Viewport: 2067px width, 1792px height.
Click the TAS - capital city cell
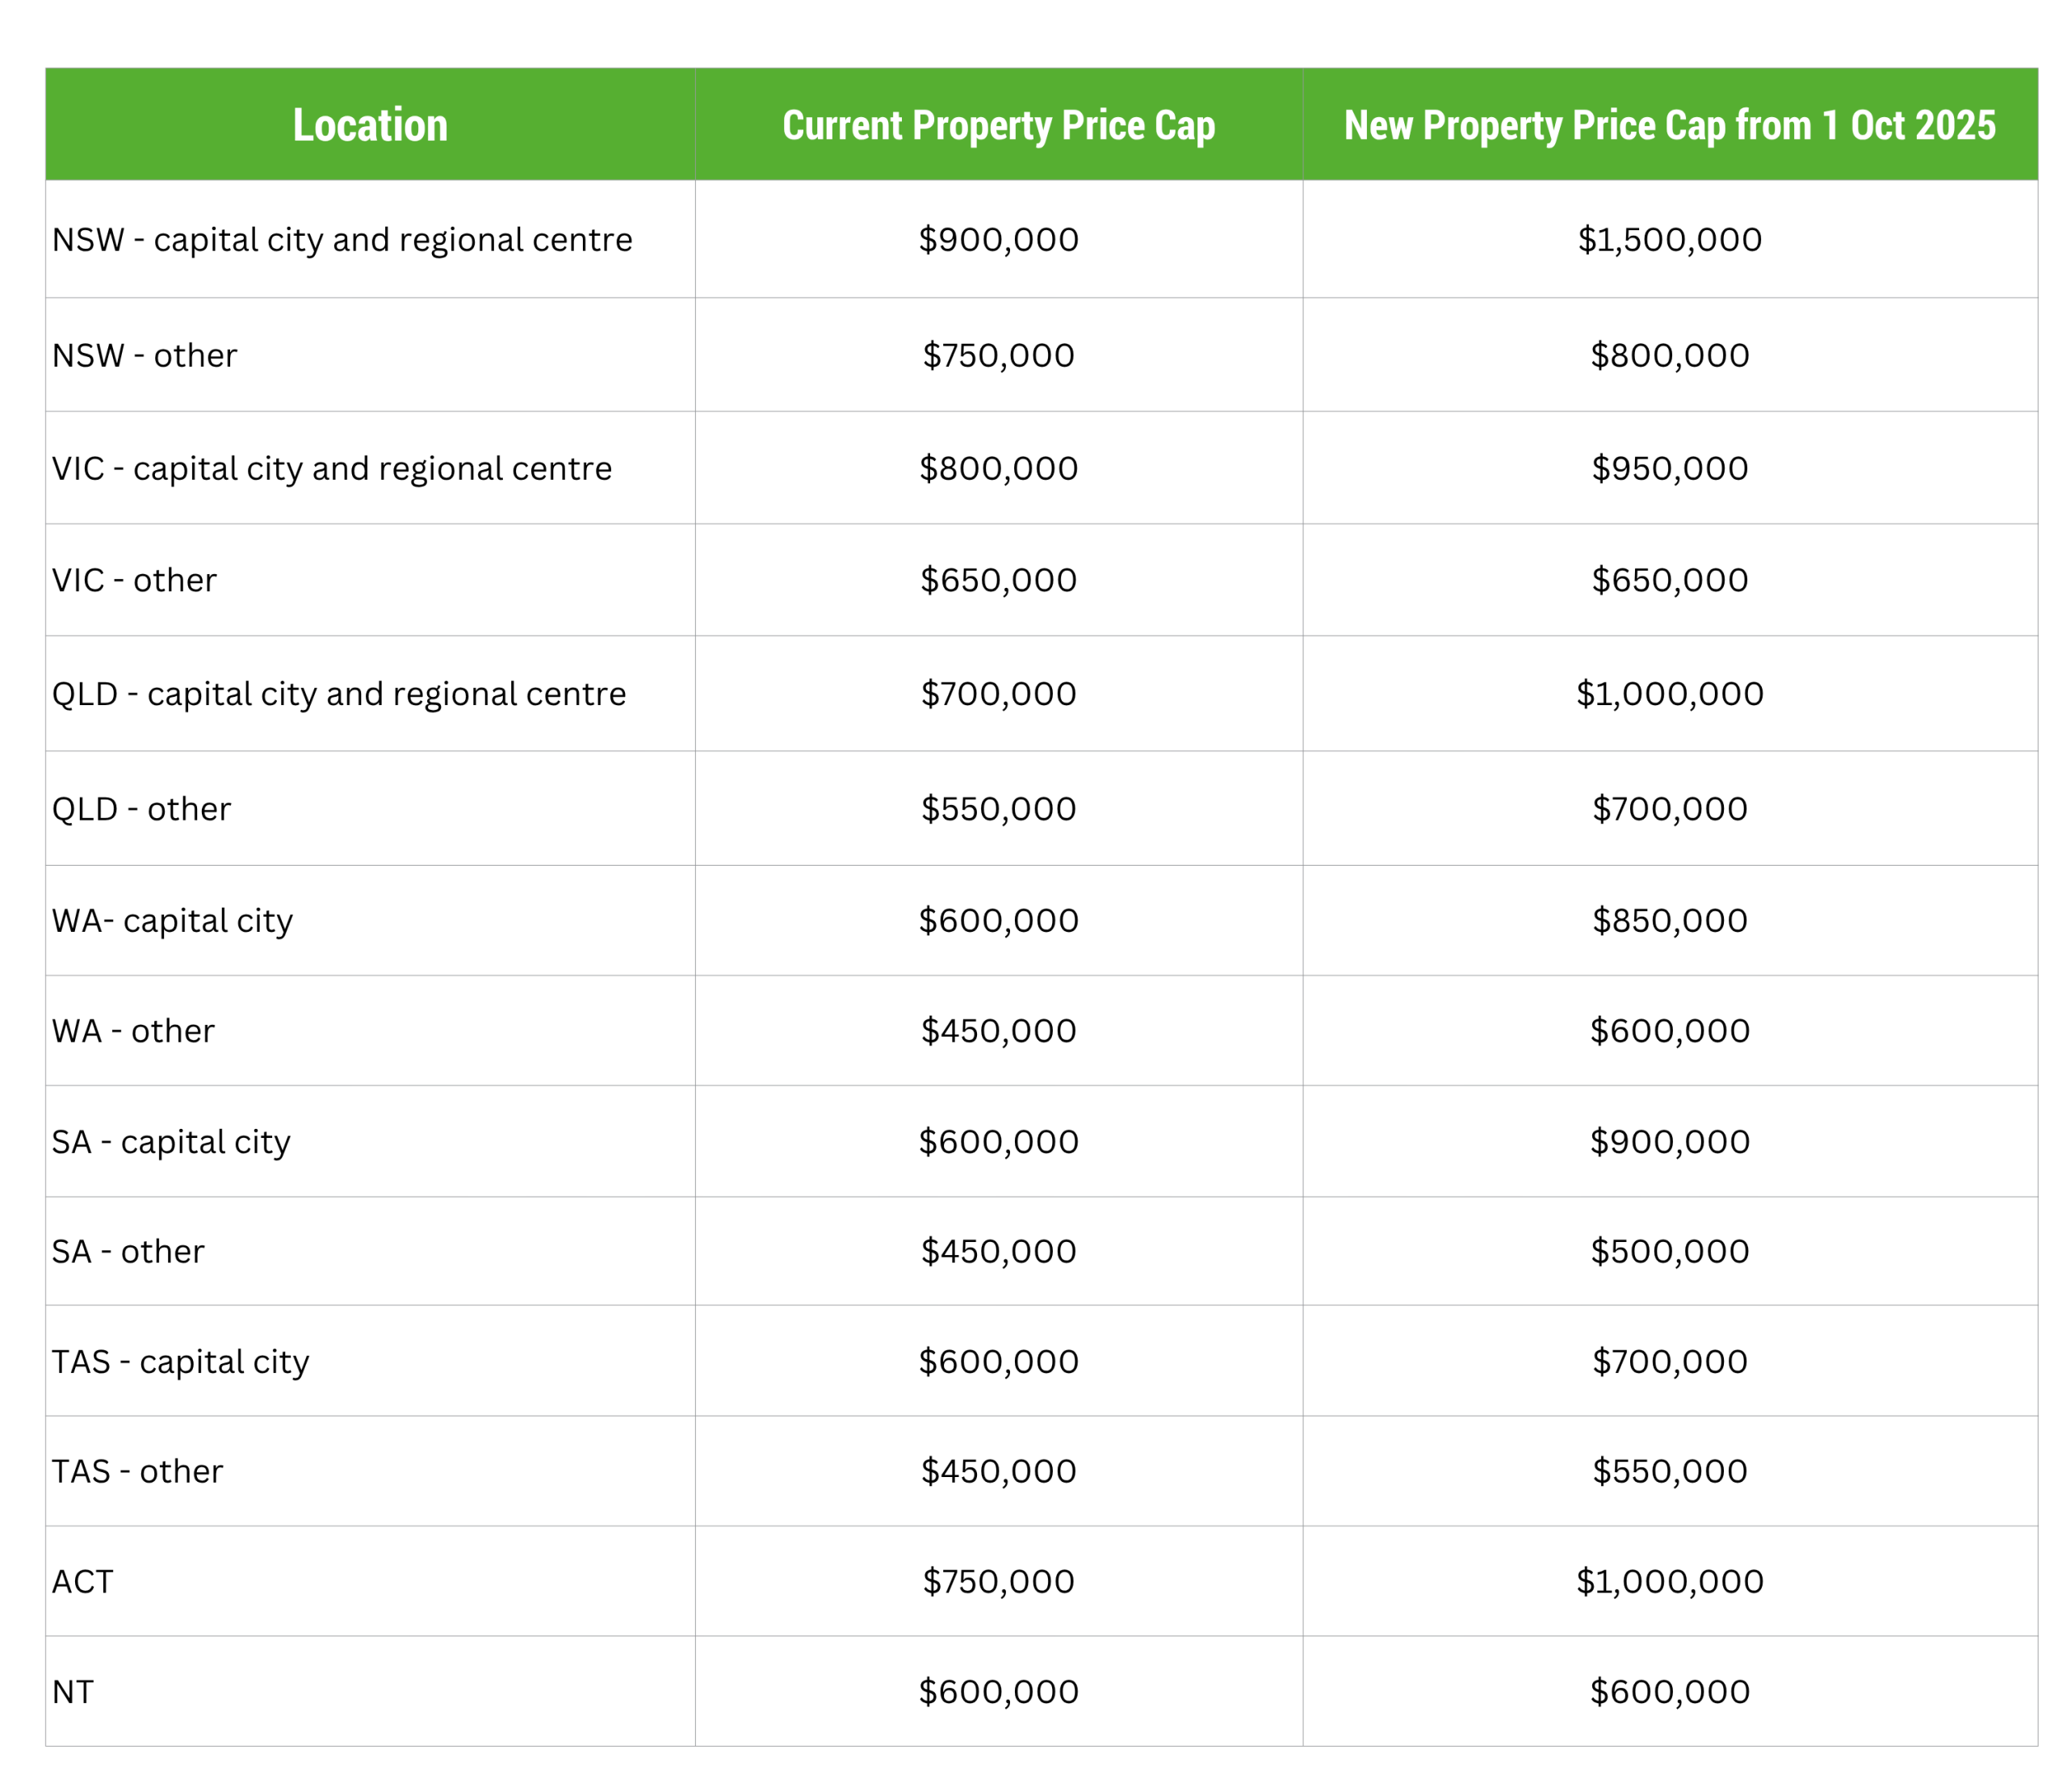[x=180, y=1362]
